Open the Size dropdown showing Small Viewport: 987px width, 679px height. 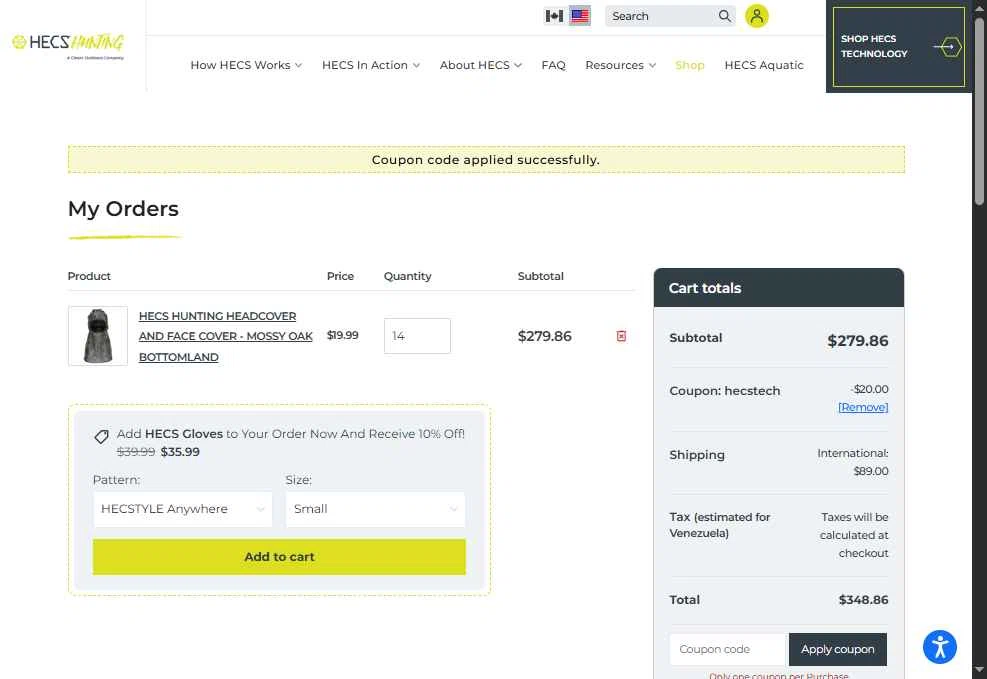(375, 509)
